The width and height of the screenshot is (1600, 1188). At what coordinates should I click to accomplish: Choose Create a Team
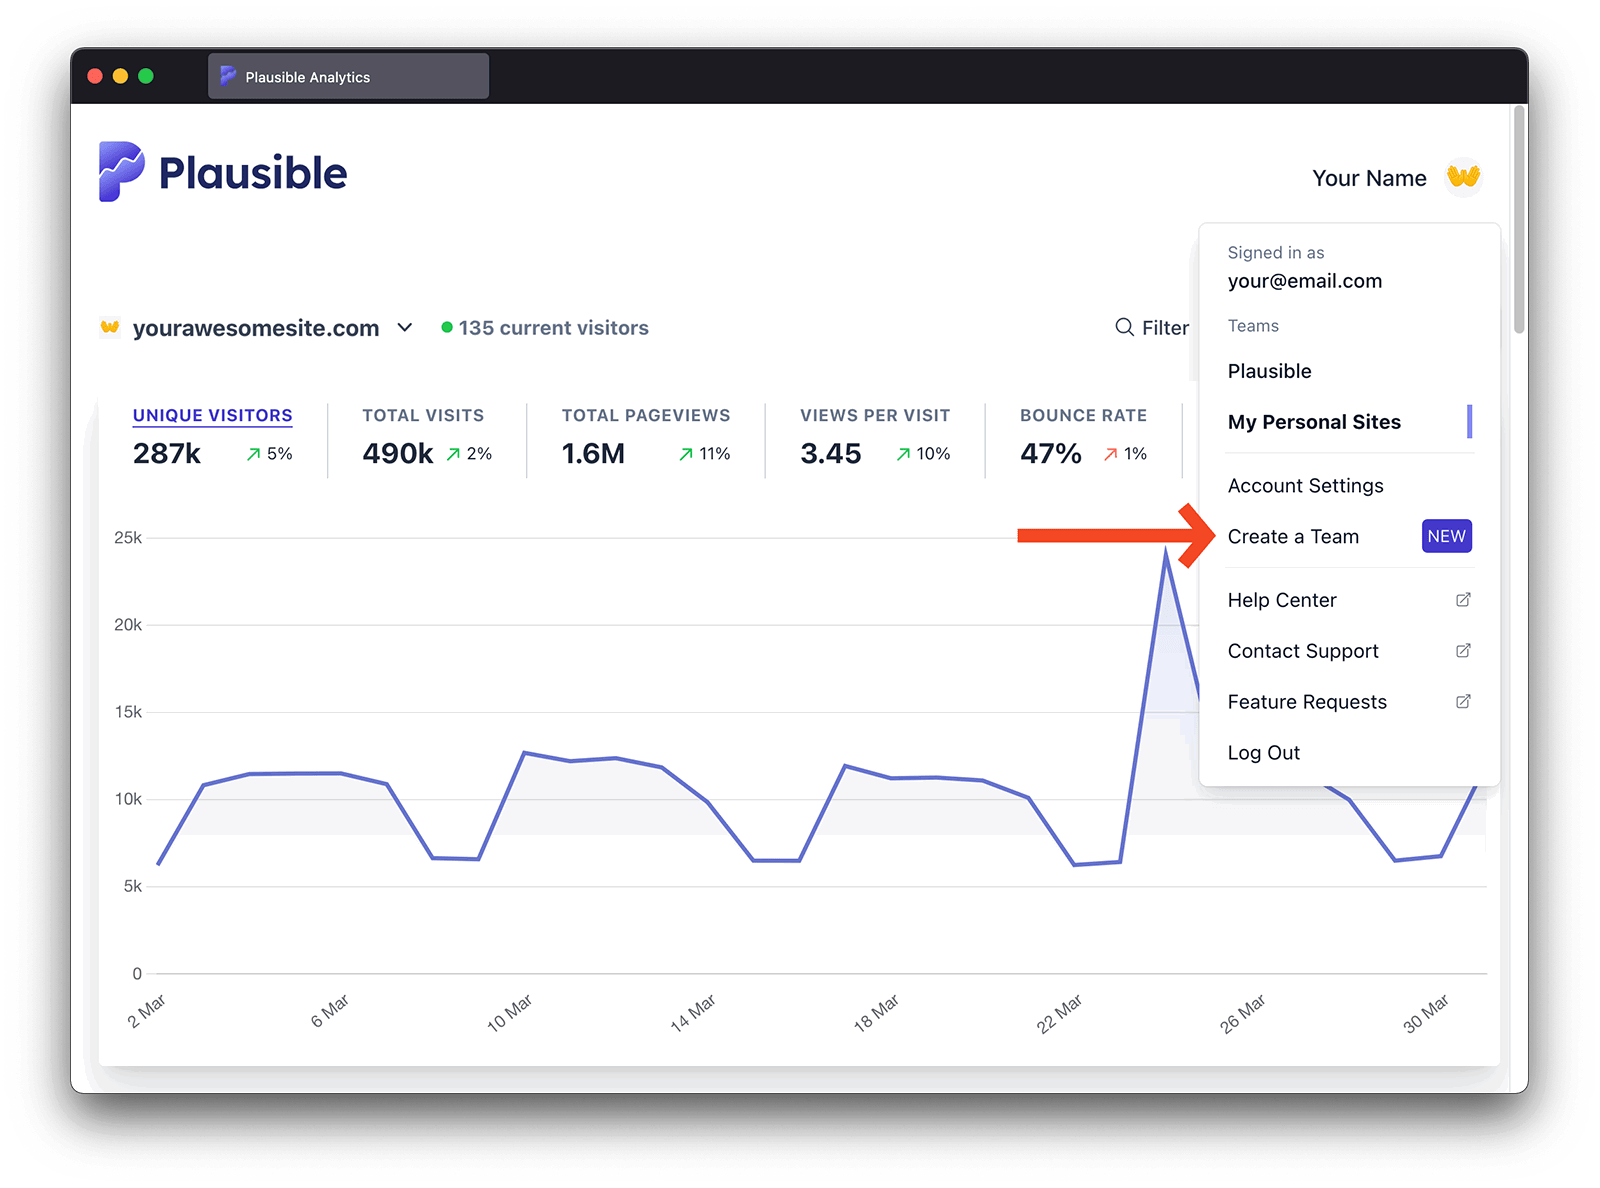tap(1293, 537)
